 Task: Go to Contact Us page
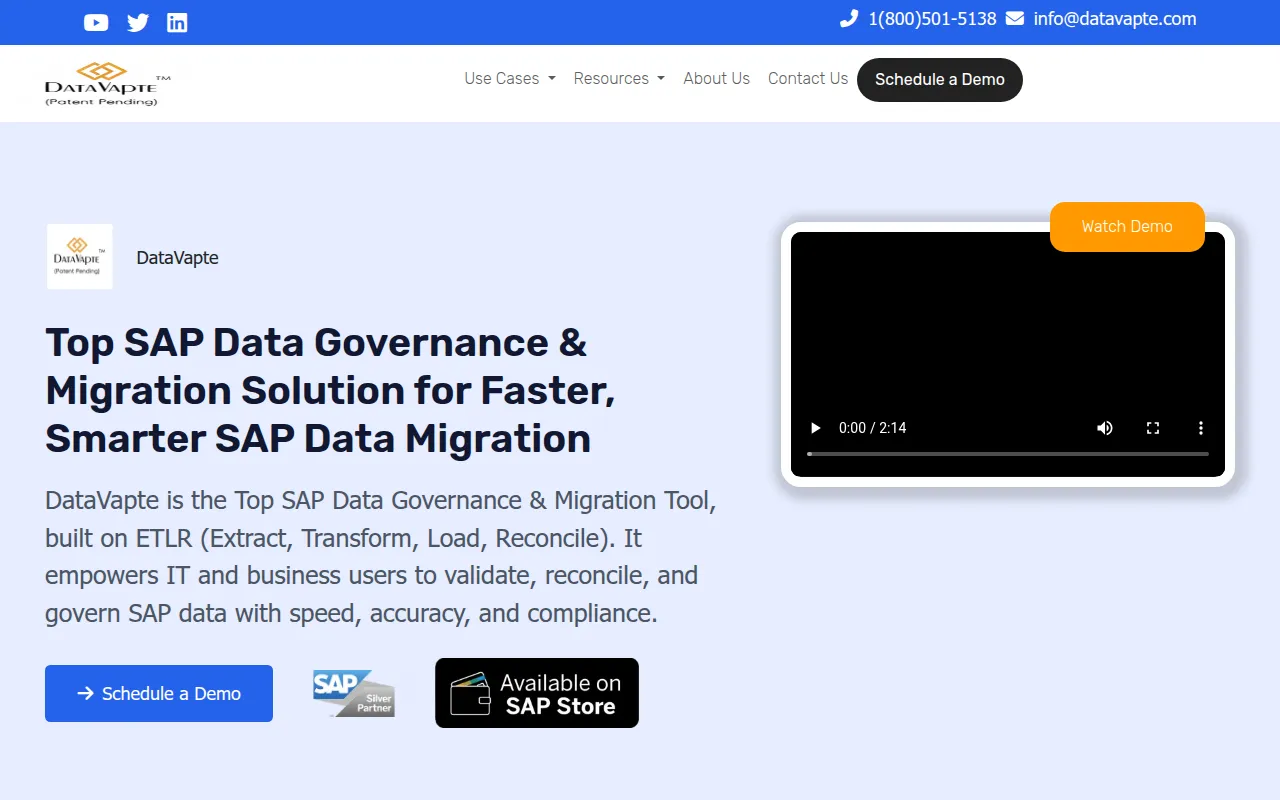click(x=808, y=78)
